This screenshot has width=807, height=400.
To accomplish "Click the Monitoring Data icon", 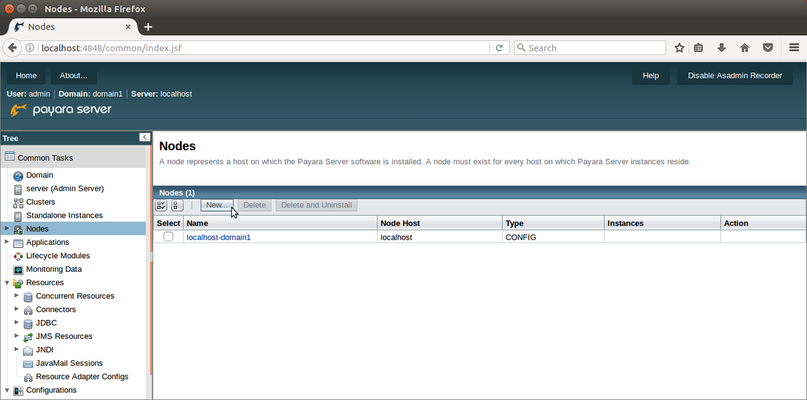I will (18, 270).
